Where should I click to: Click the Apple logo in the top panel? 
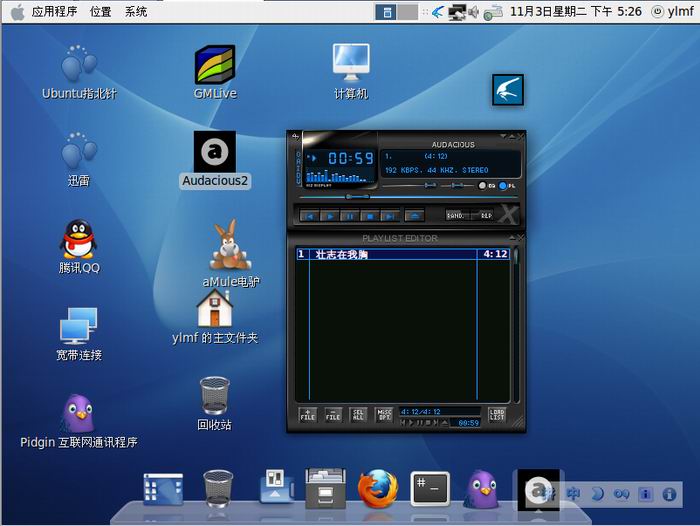[x=17, y=12]
